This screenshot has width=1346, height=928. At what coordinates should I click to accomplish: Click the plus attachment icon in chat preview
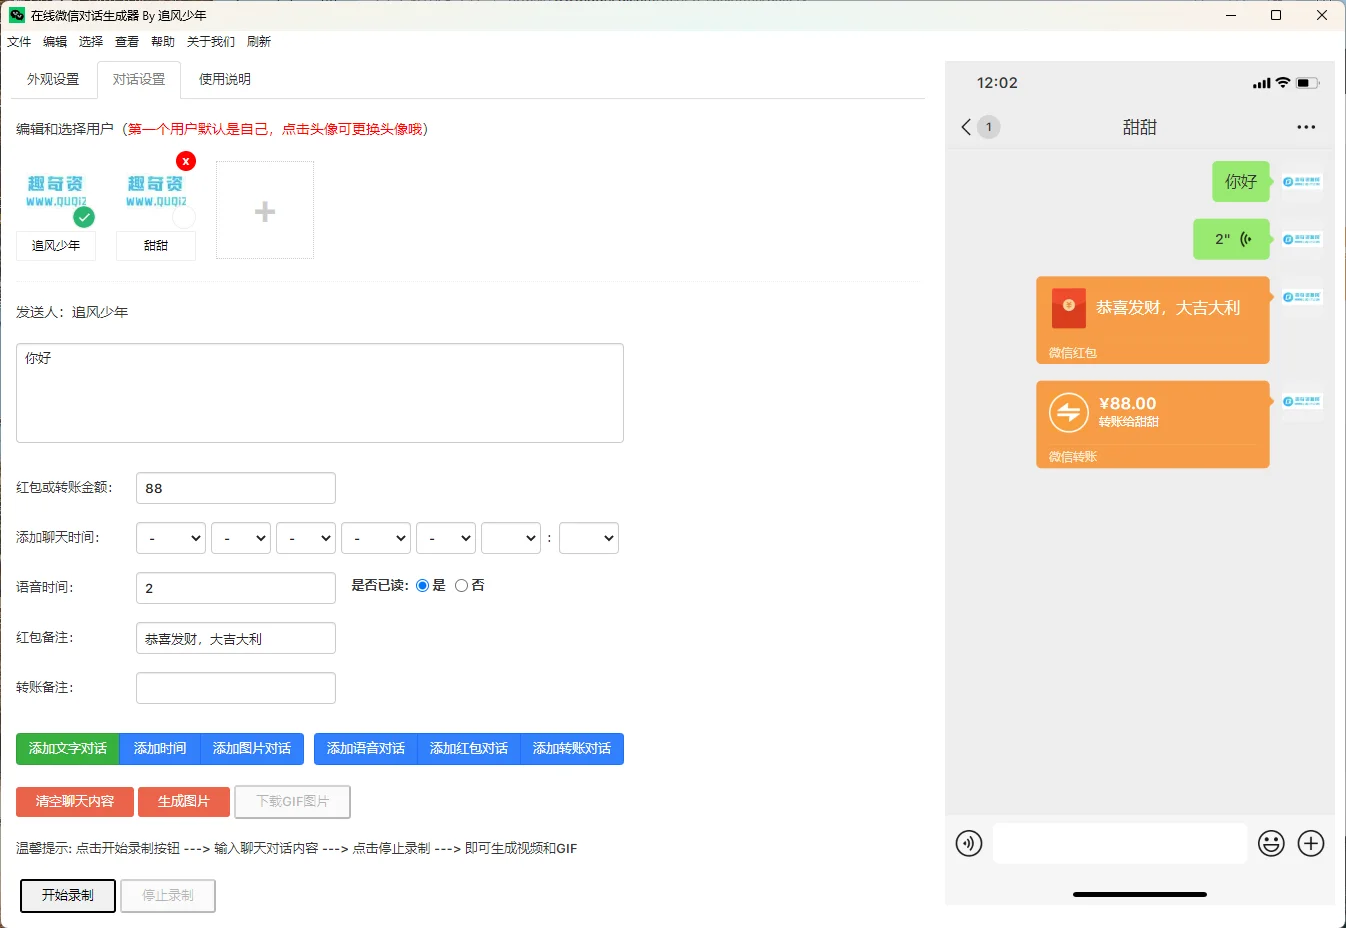pyautogui.click(x=1311, y=843)
